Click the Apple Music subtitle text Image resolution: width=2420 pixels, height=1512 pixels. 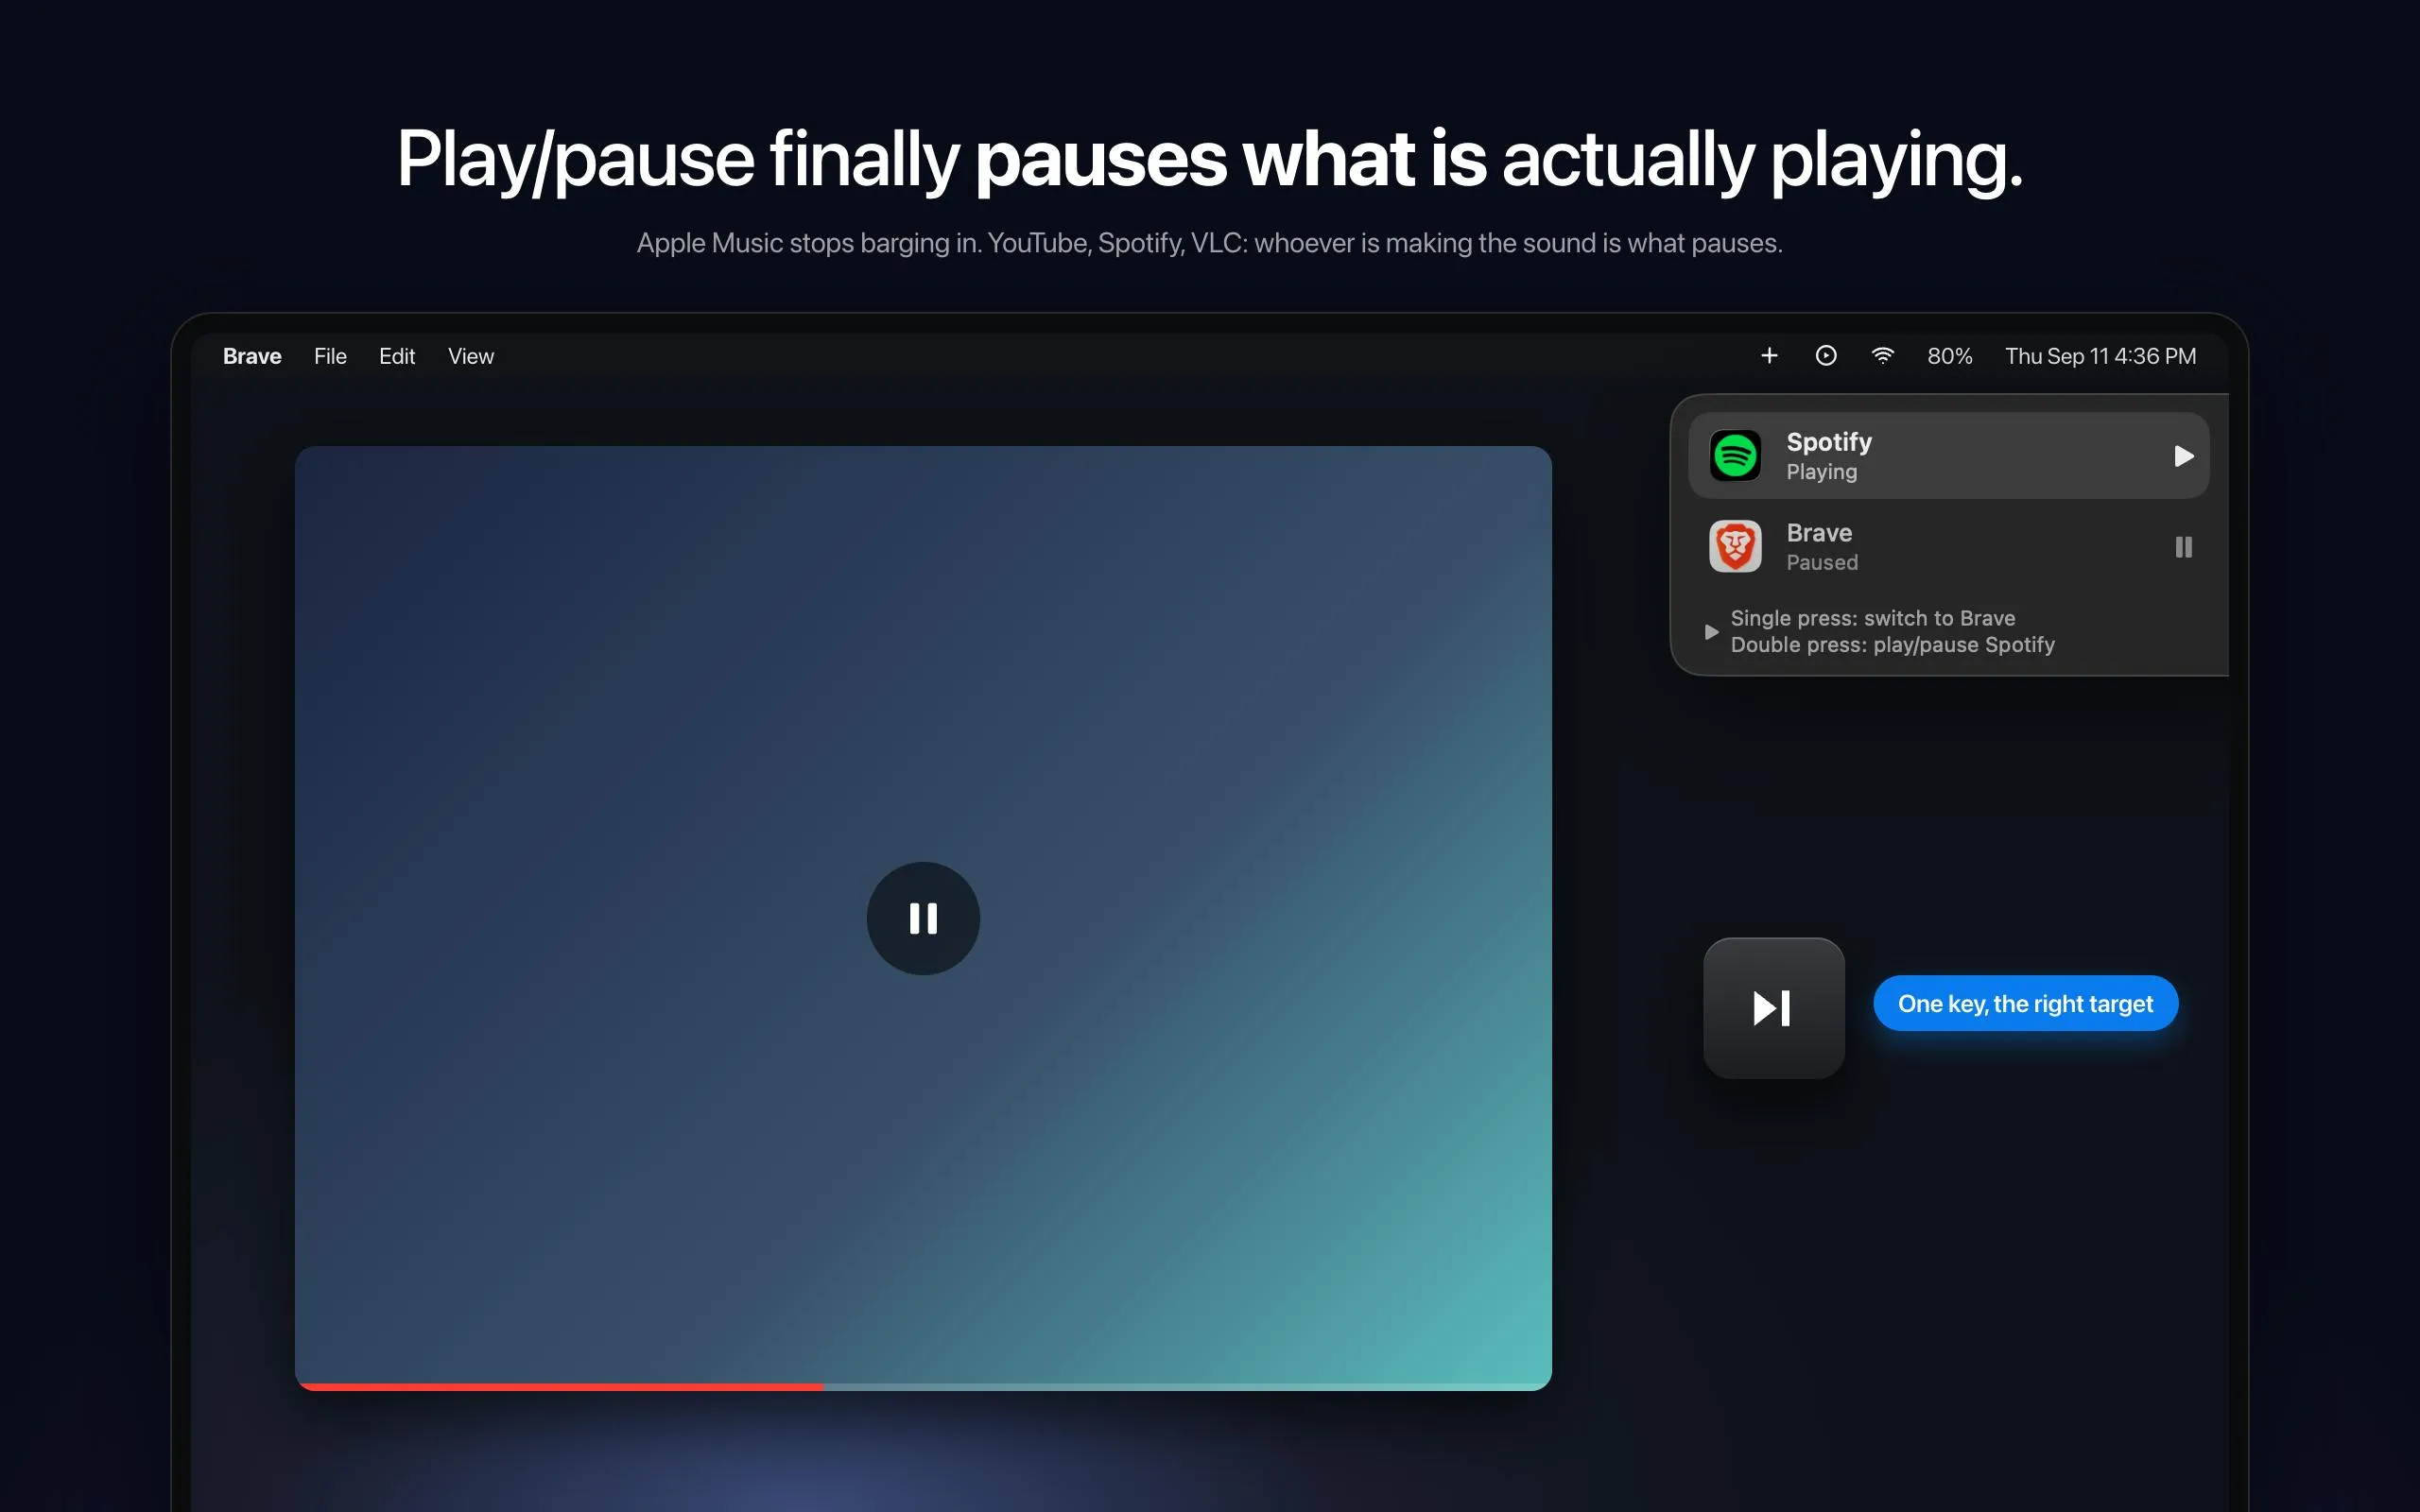(x=1210, y=243)
